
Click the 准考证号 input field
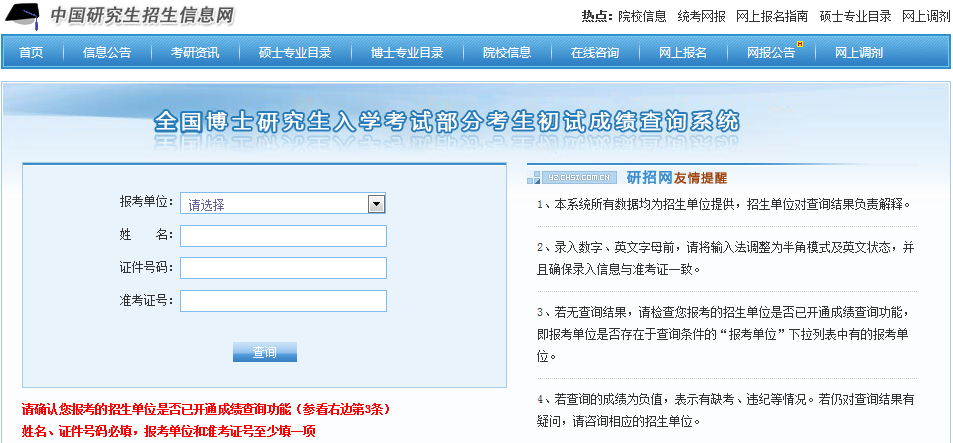pyautogui.click(x=283, y=301)
